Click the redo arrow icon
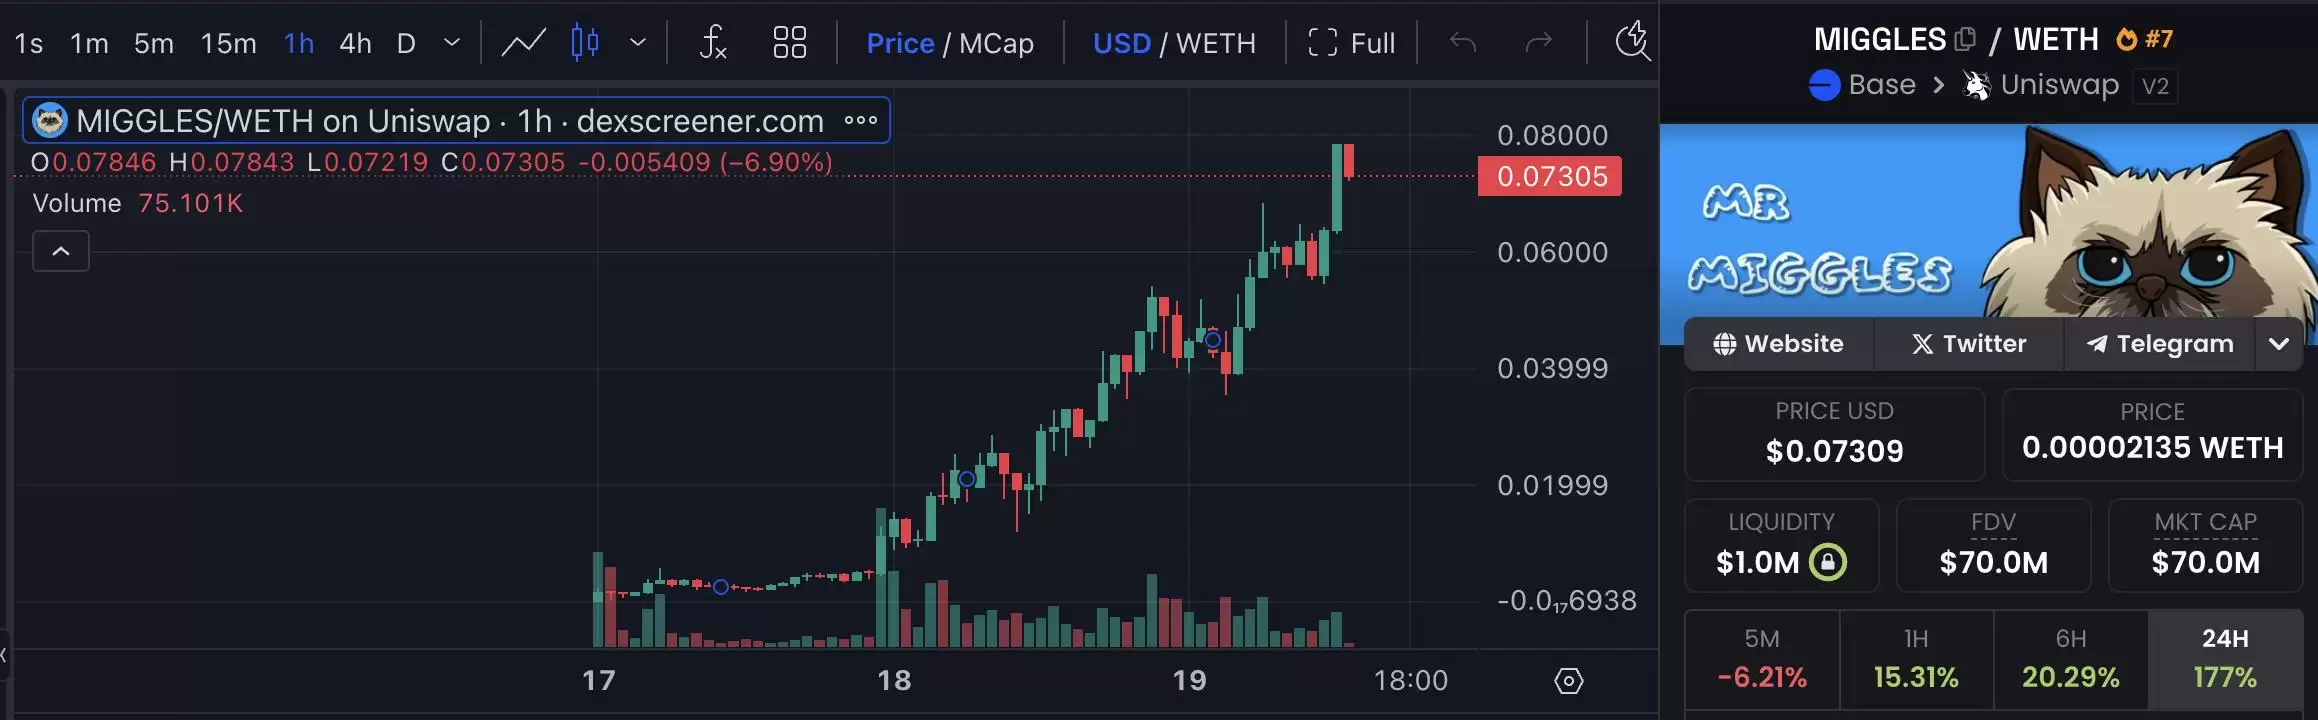The image size is (2318, 720). tap(1538, 42)
